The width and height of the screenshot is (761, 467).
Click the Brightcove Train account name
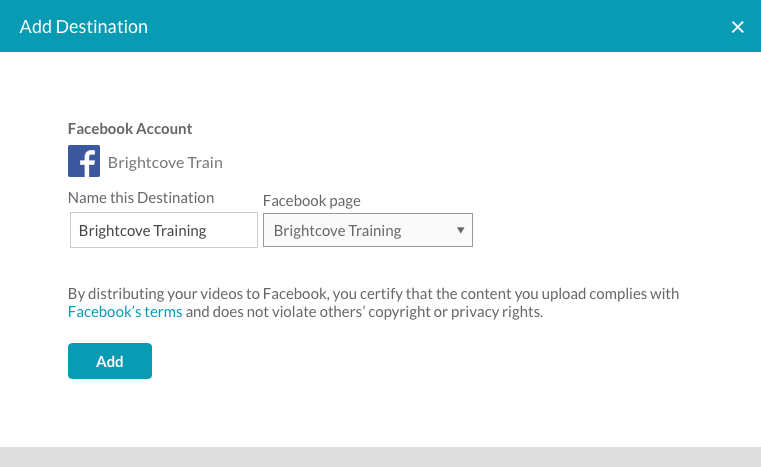165,162
